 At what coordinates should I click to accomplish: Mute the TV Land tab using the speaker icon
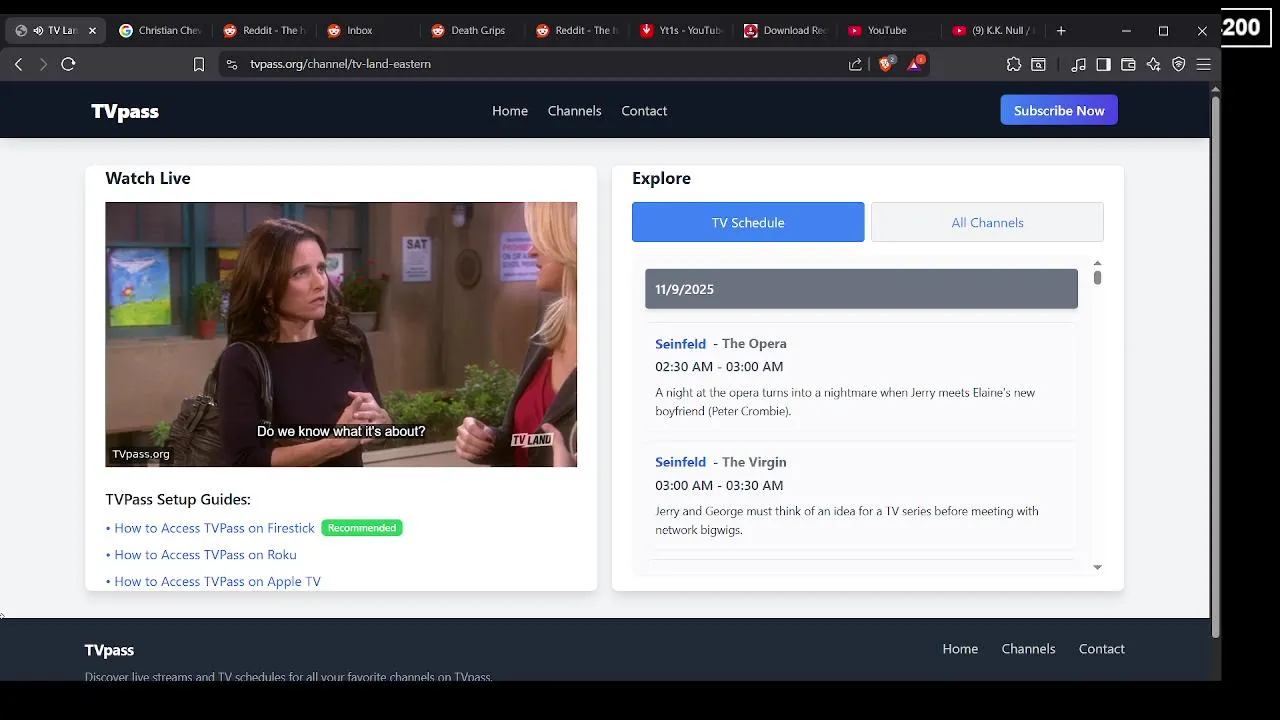coord(38,31)
